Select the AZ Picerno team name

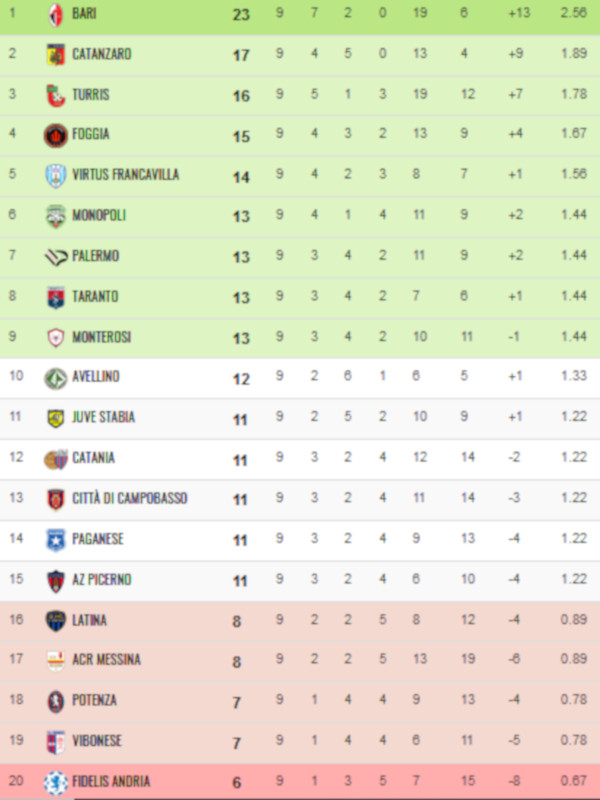(101, 580)
